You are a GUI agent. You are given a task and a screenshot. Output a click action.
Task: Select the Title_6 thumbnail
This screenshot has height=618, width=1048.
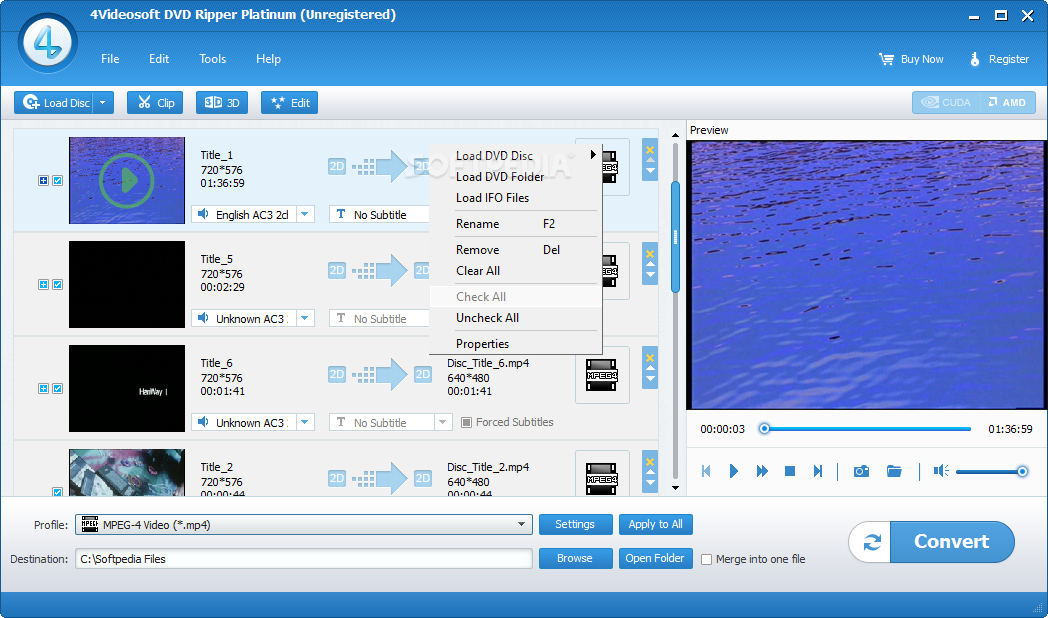click(127, 389)
